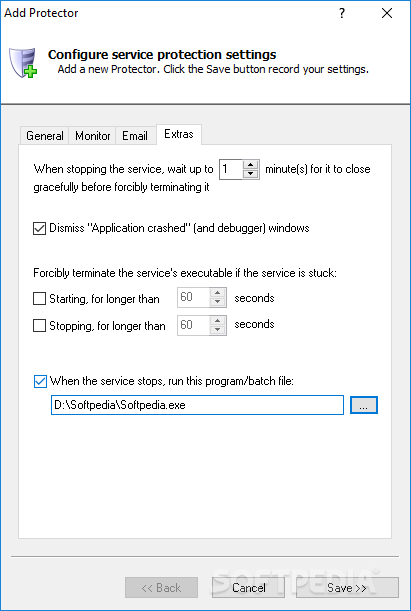Switch to the General tab
Image resolution: width=411 pixels, height=611 pixels.
point(44,136)
